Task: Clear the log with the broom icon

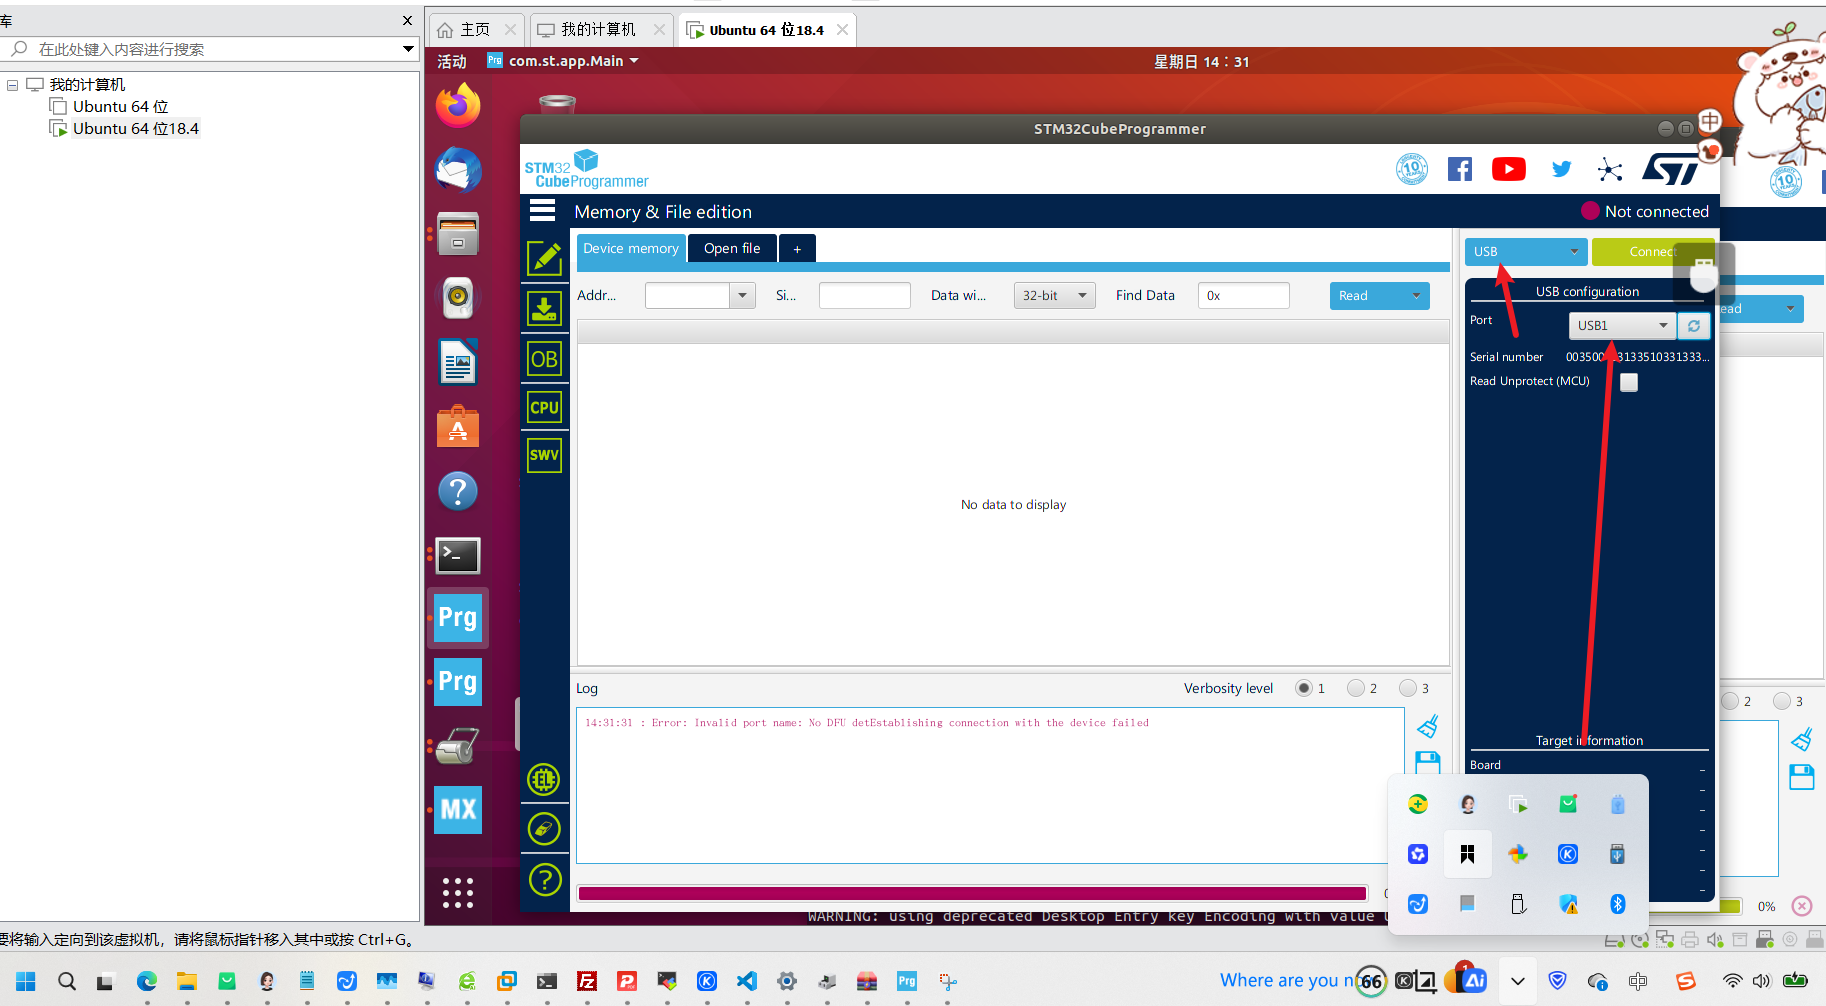Action: (1428, 726)
